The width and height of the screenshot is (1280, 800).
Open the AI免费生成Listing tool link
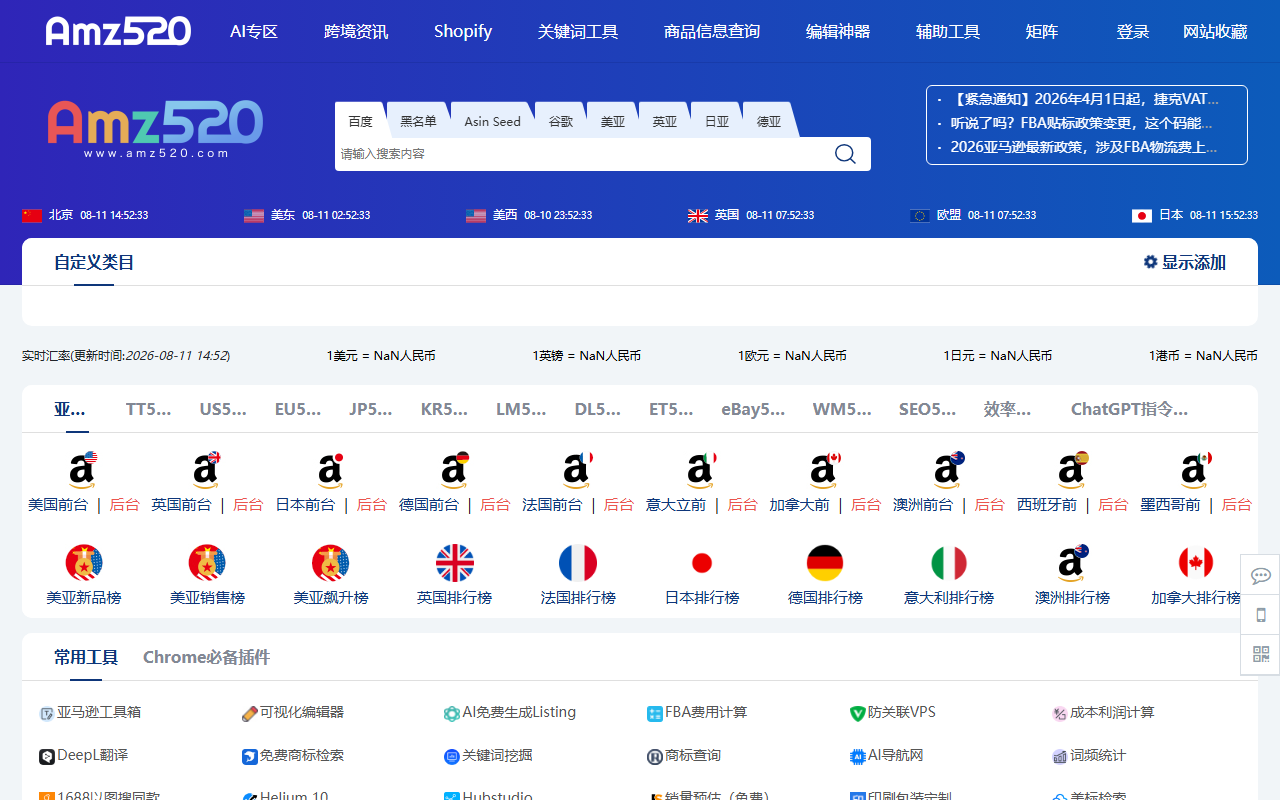coord(510,712)
